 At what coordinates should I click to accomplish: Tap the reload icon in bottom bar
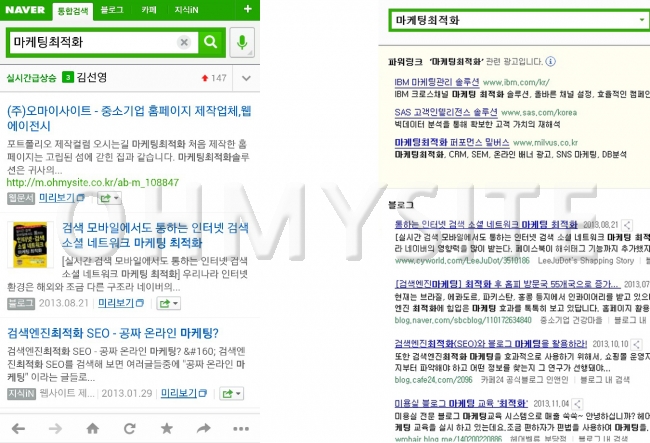[x=130, y=428]
